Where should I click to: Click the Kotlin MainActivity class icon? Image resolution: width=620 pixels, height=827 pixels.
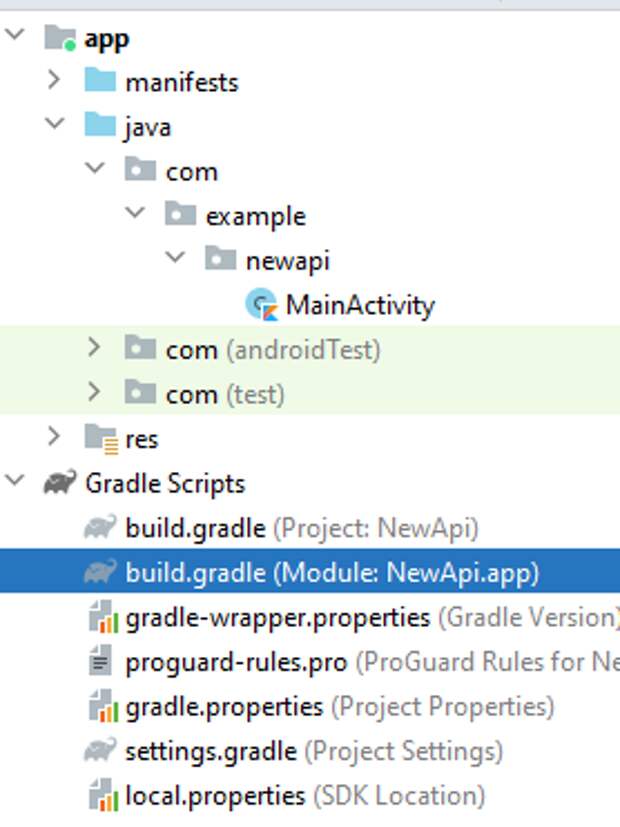coord(261,304)
